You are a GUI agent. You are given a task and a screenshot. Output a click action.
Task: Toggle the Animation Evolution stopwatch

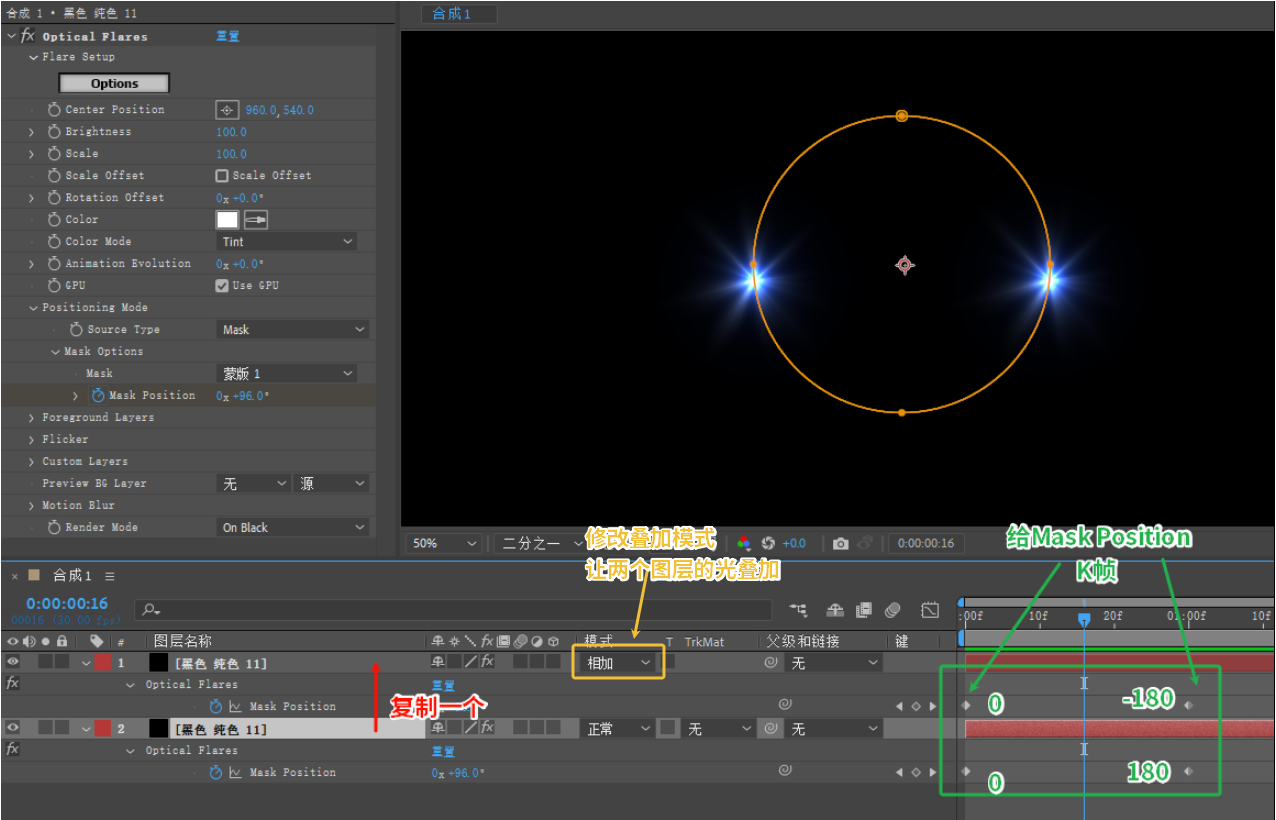(x=54, y=264)
